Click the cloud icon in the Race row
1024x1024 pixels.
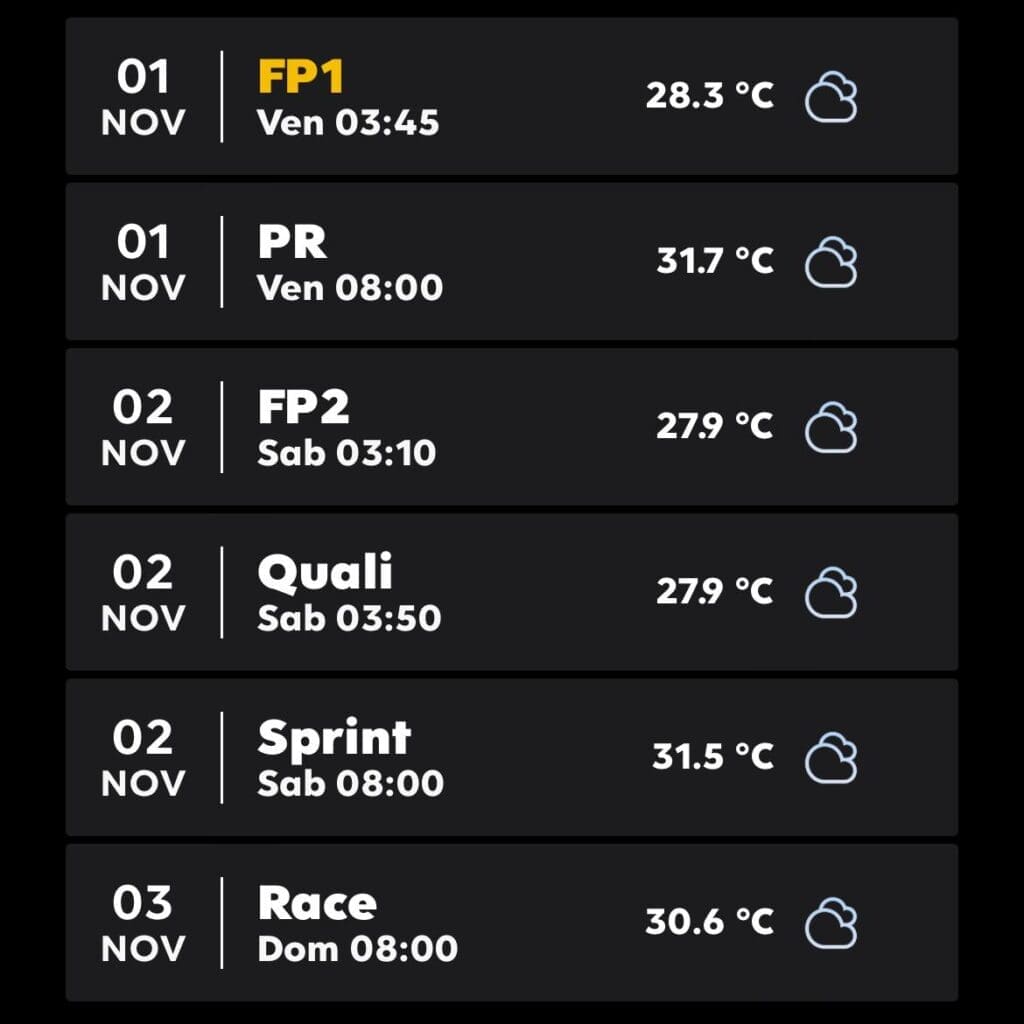831,923
